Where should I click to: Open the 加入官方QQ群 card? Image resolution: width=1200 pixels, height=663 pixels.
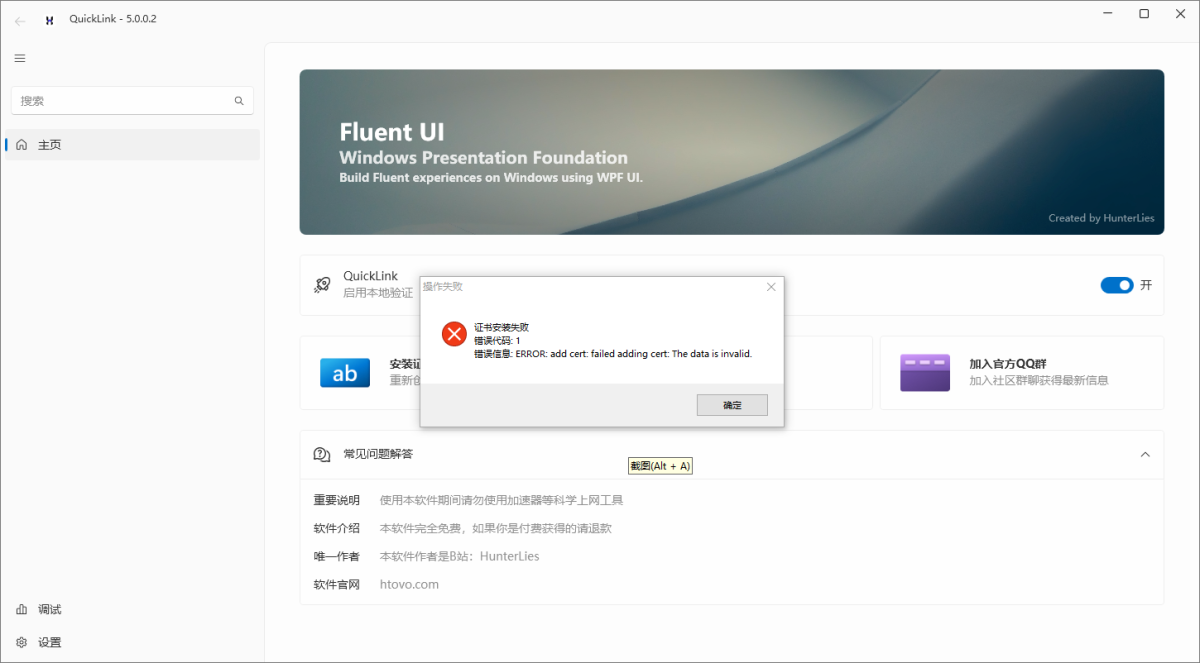(1022, 373)
